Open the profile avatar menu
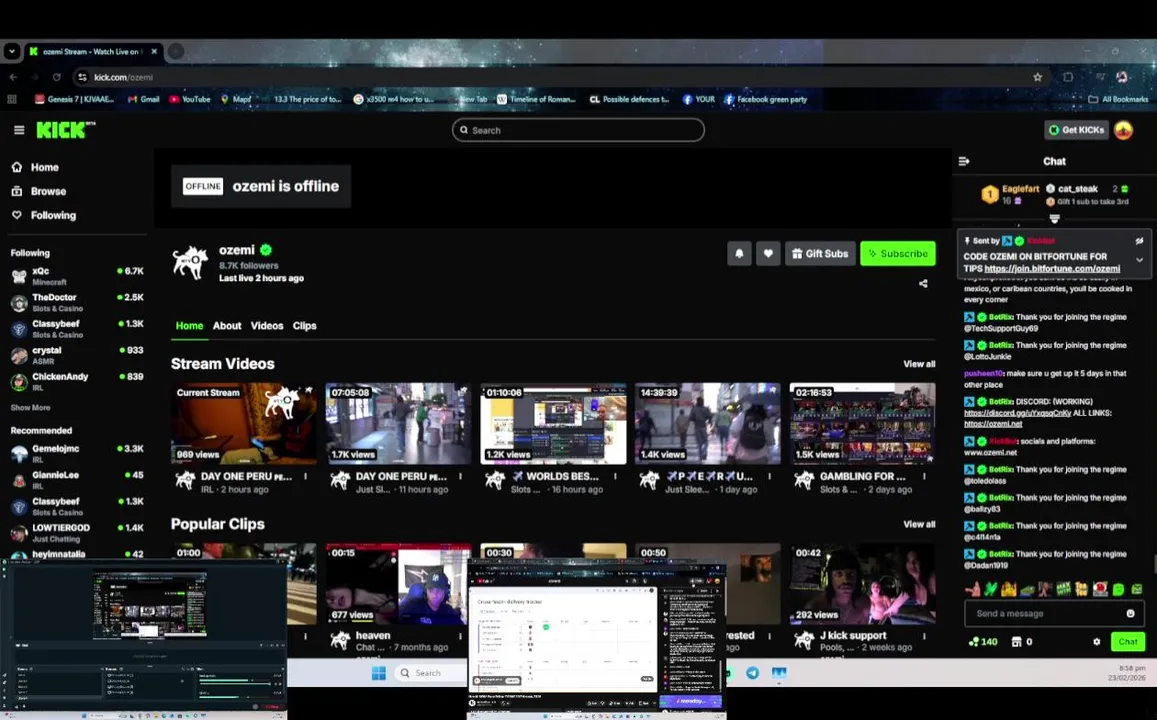1157x720 pixels. click(x=1123, y=130)
